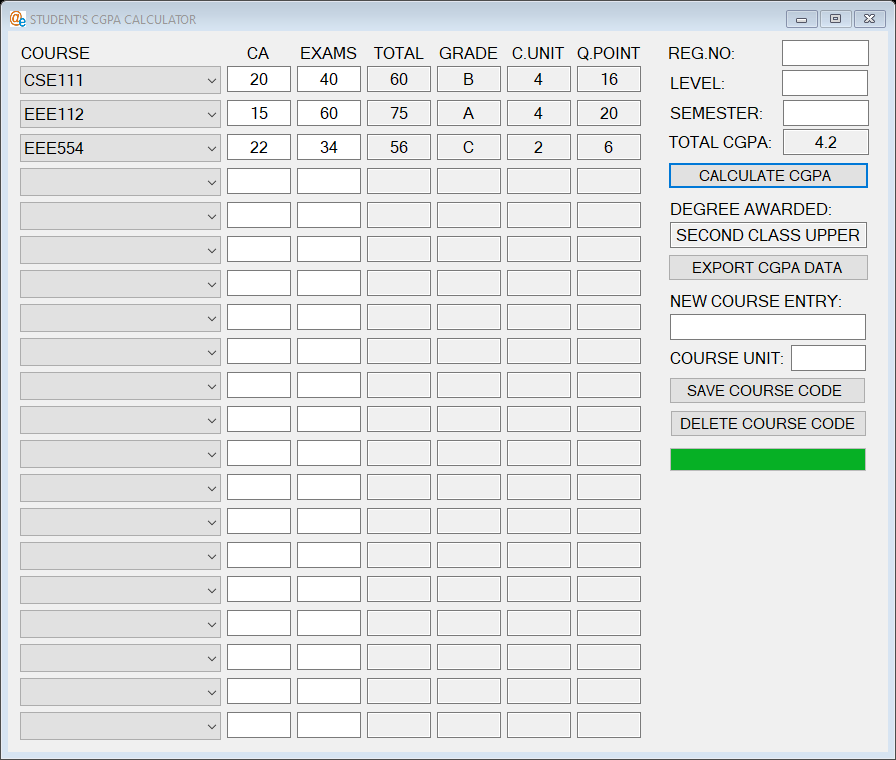
Task: Click the Q.POINT field showing 16
Action: (609, 79)
